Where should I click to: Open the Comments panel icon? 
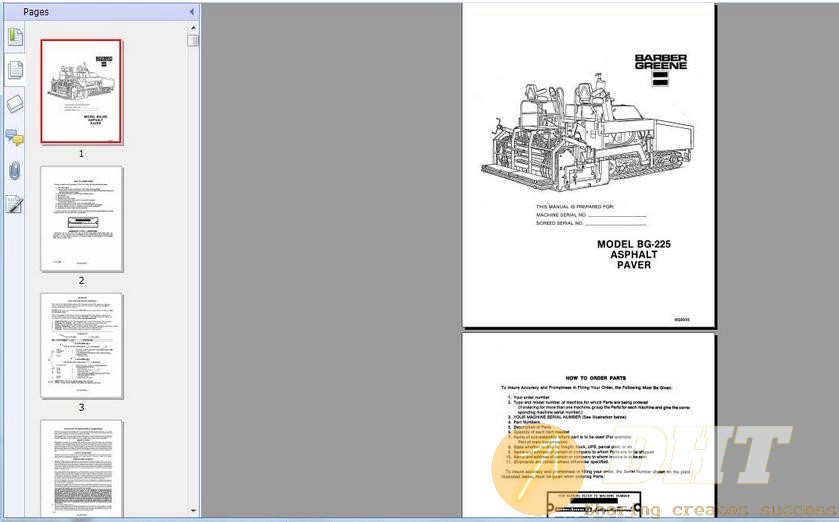click(15, 137)
